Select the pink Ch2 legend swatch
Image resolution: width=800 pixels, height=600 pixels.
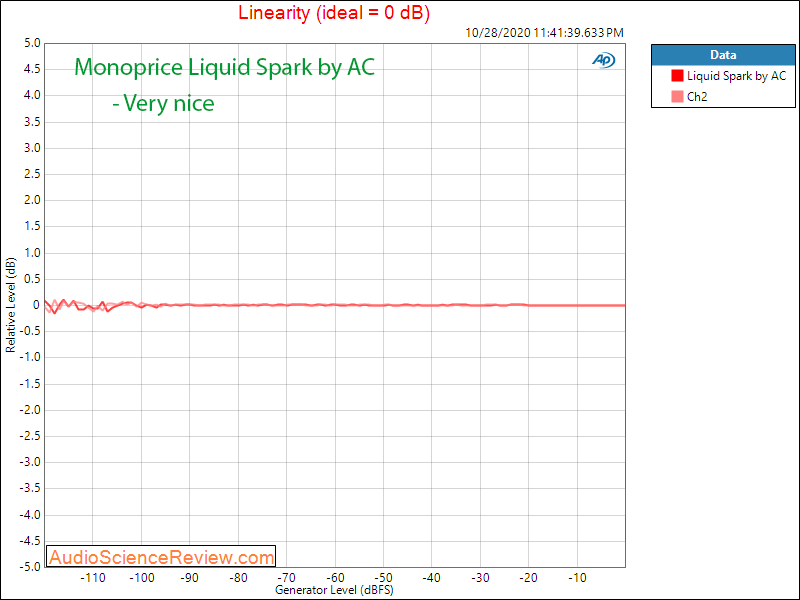[x=677, y=96]
